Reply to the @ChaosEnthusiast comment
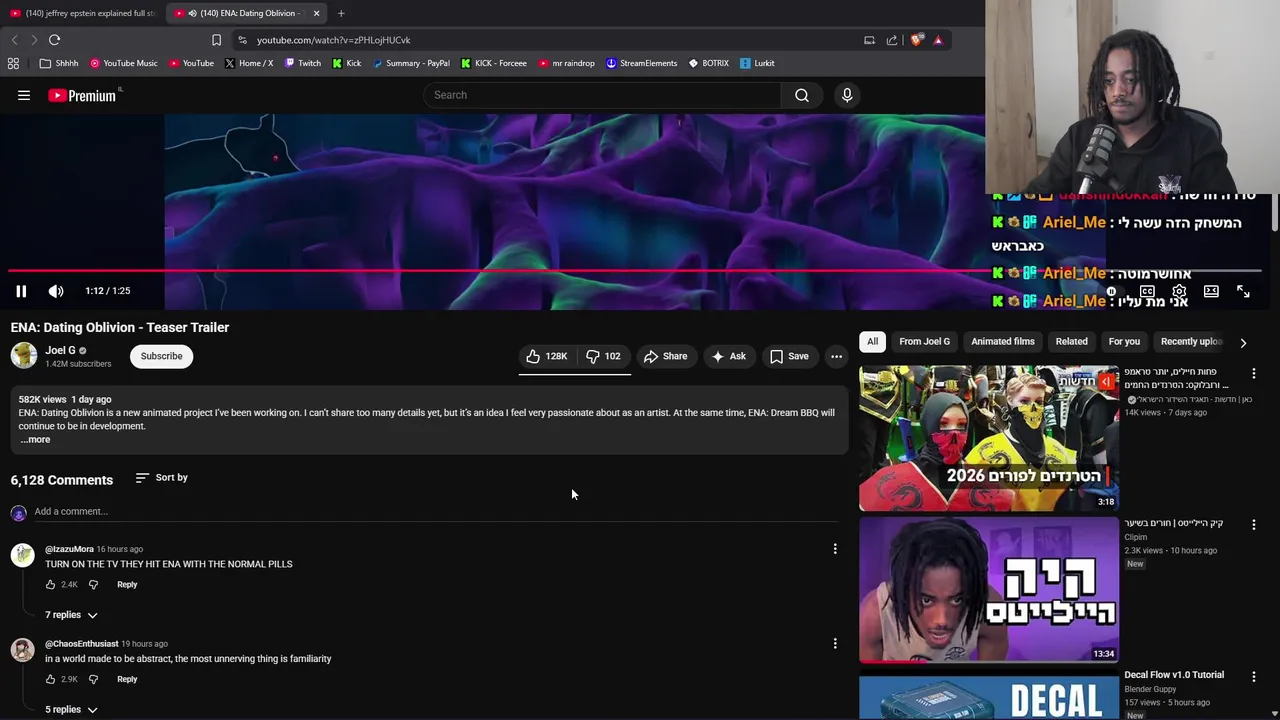1280x720 pixels. click(x=127, y=680)
